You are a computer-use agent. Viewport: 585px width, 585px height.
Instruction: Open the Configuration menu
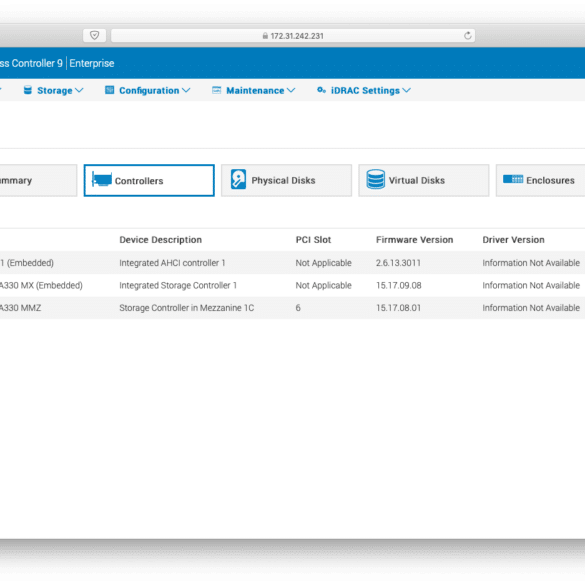point(148,90)
